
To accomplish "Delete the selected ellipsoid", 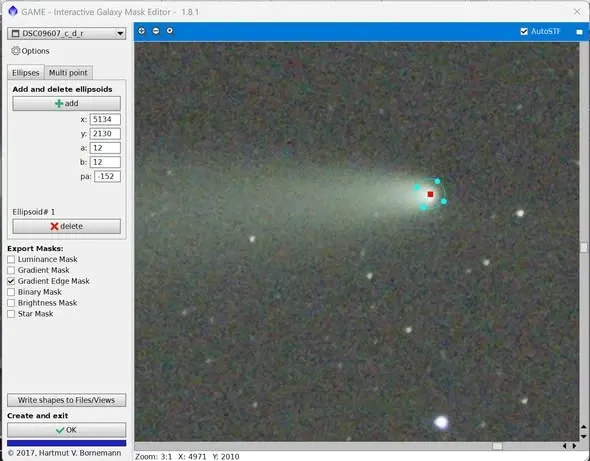I will (x=67, y=226).
